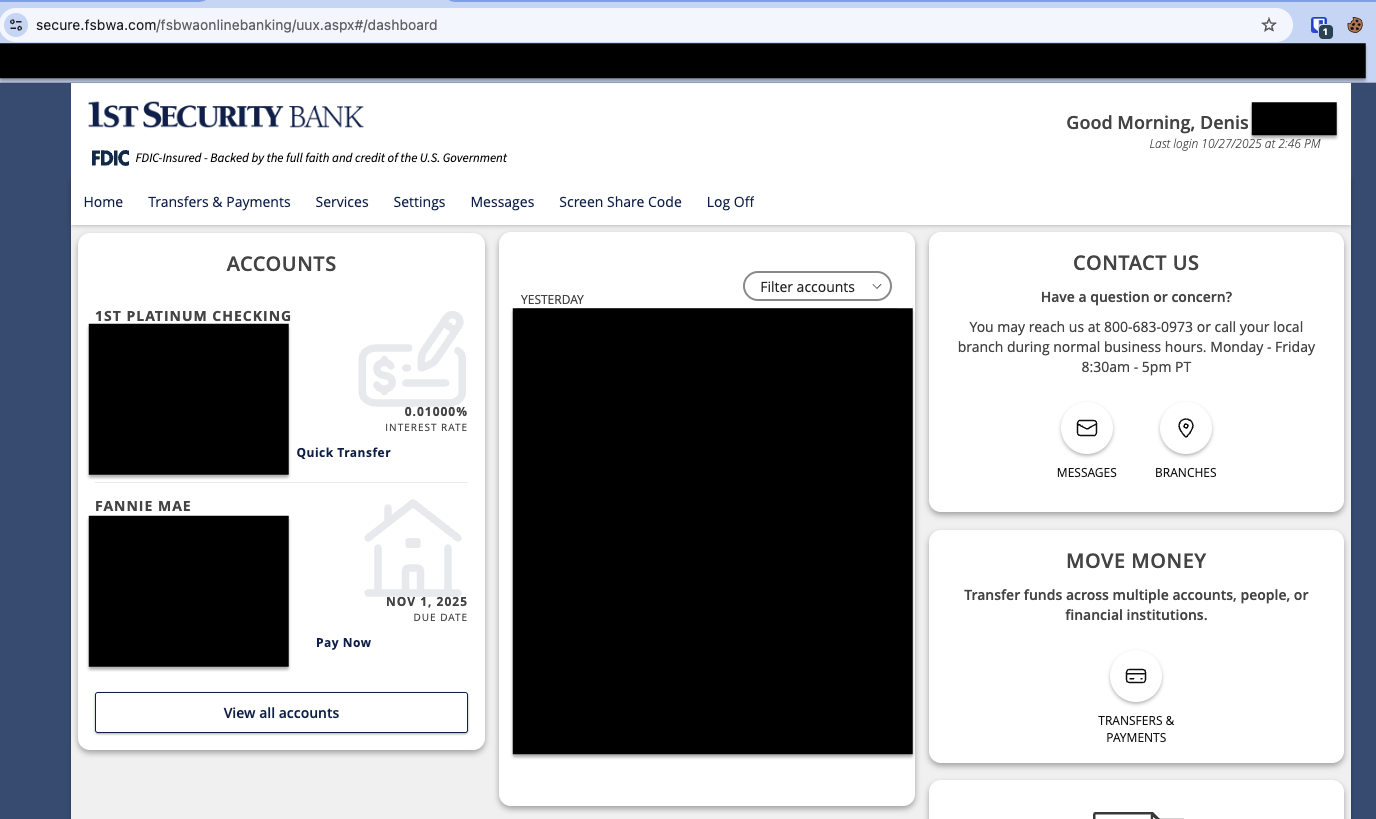Open Screen Share Code
This screenshot has height=819, width=1376.
[x=620, y=202]
